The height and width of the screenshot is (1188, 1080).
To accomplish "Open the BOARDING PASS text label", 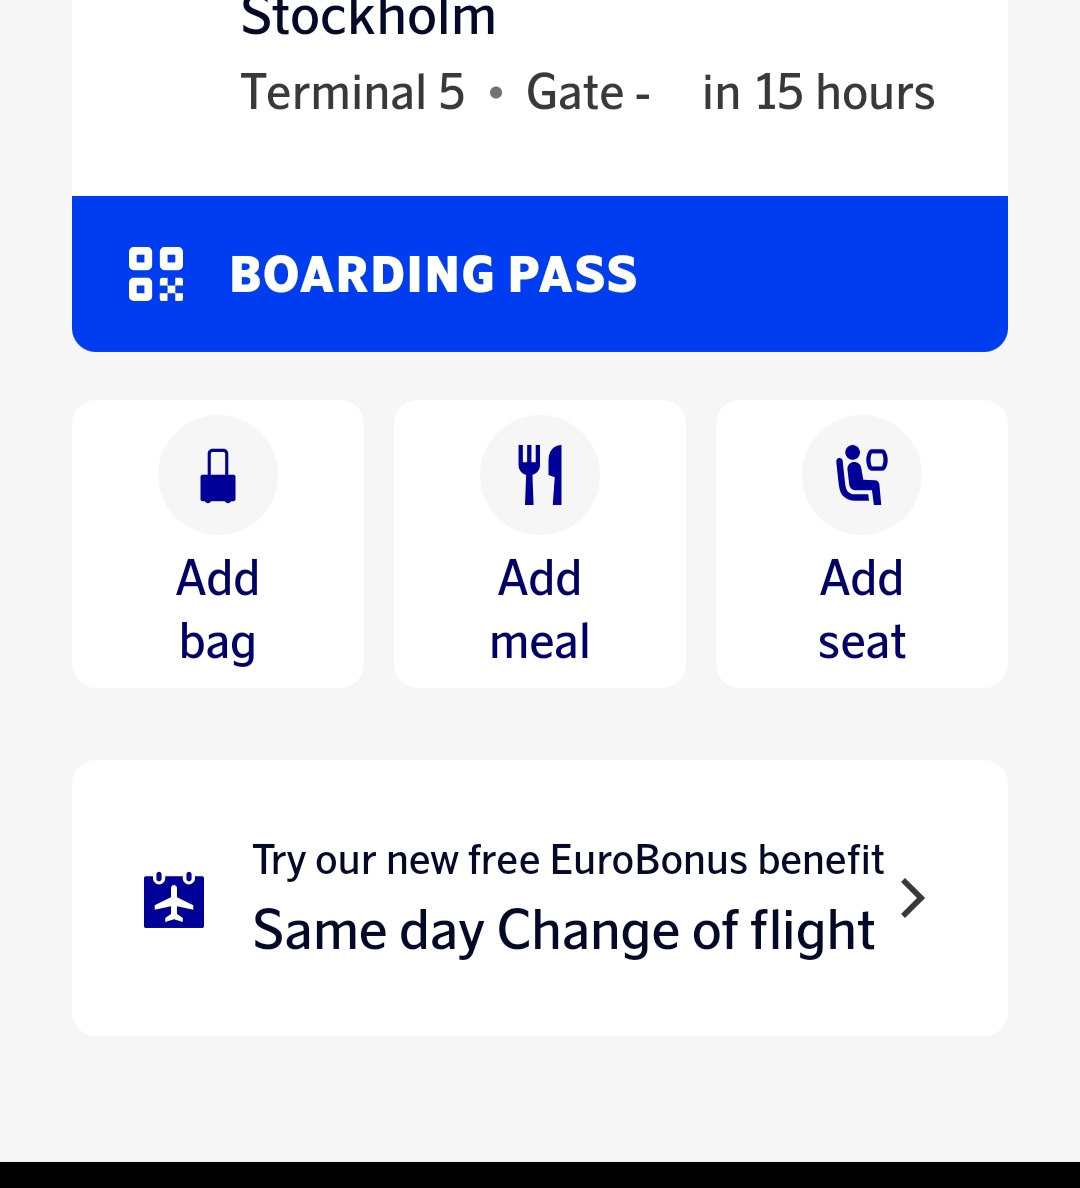I will coord(433,274).
